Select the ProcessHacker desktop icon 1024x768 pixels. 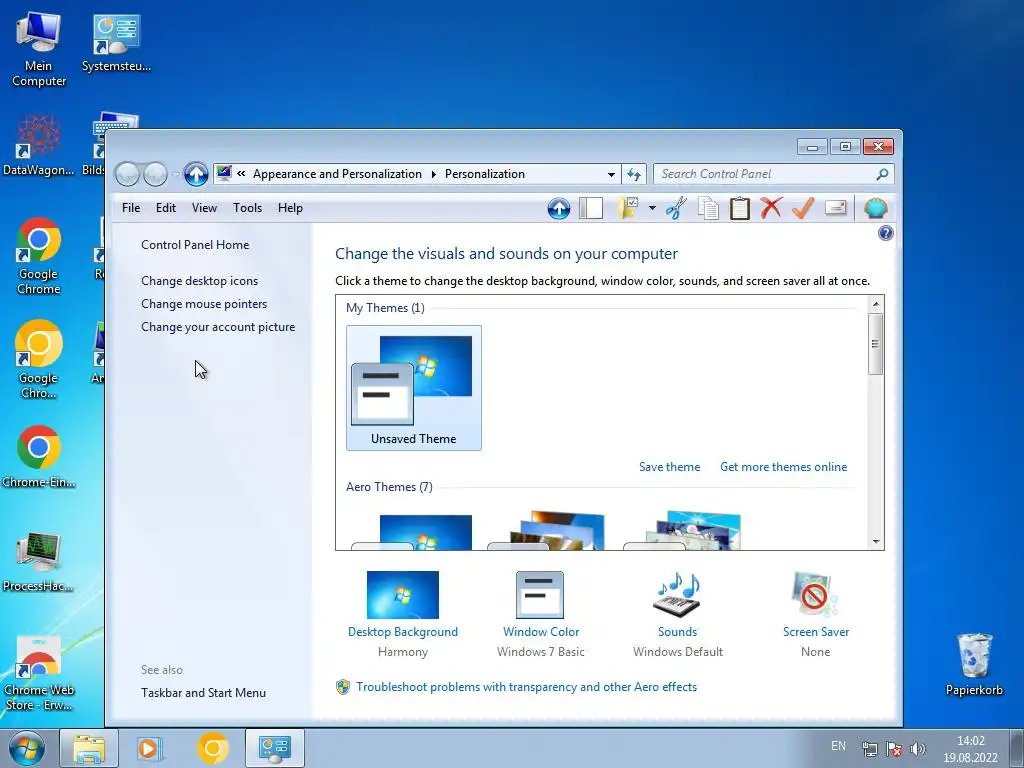click(39, 562)
